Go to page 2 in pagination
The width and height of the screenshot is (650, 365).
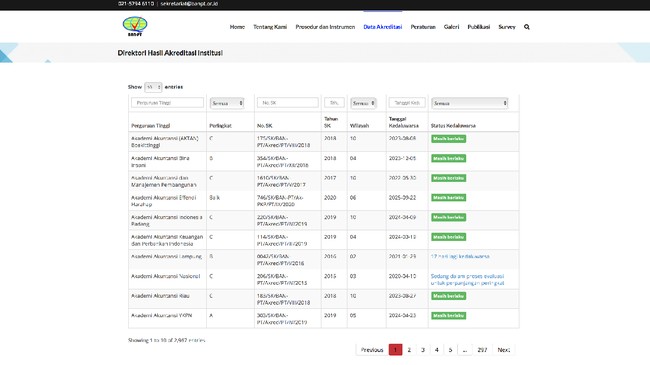point(409,350)
